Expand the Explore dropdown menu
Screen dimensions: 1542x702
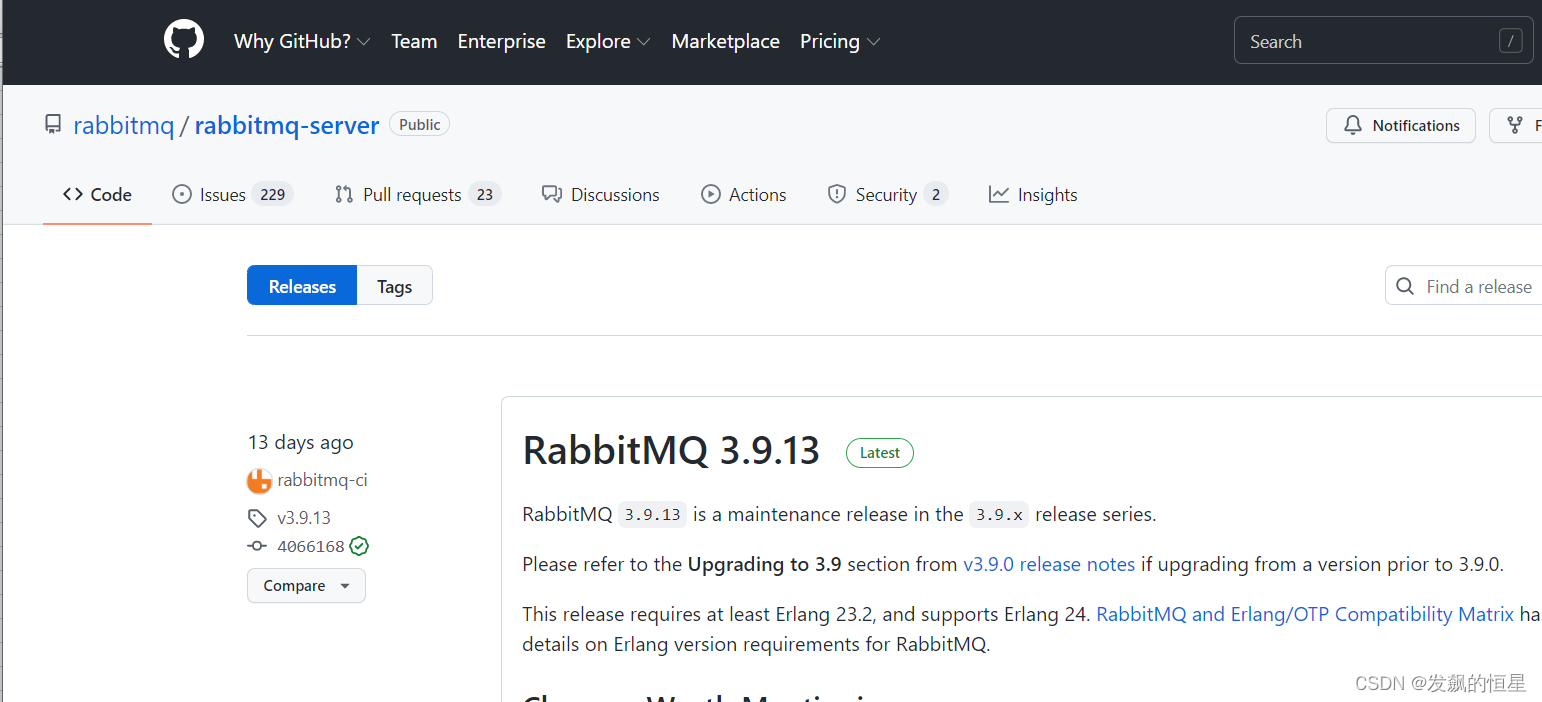point(608,41)
